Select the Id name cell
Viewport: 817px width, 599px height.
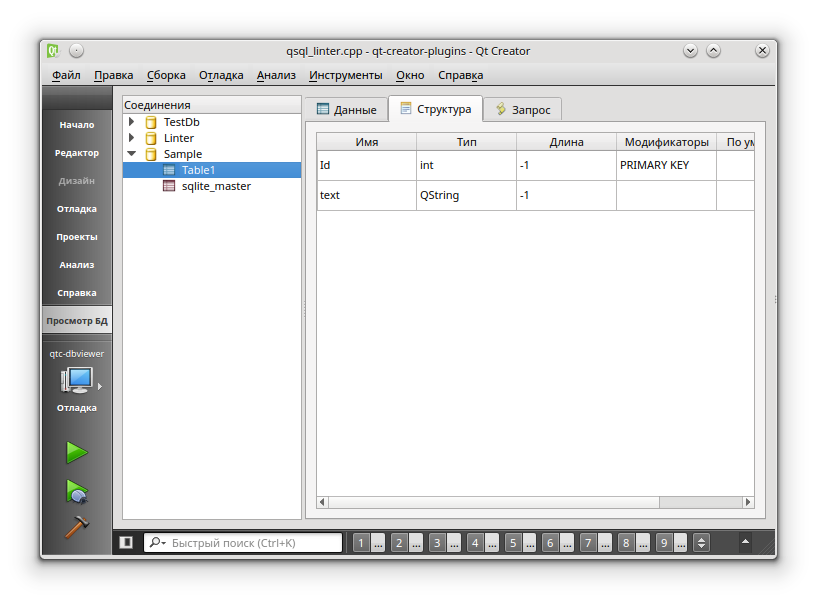[367, 166]
